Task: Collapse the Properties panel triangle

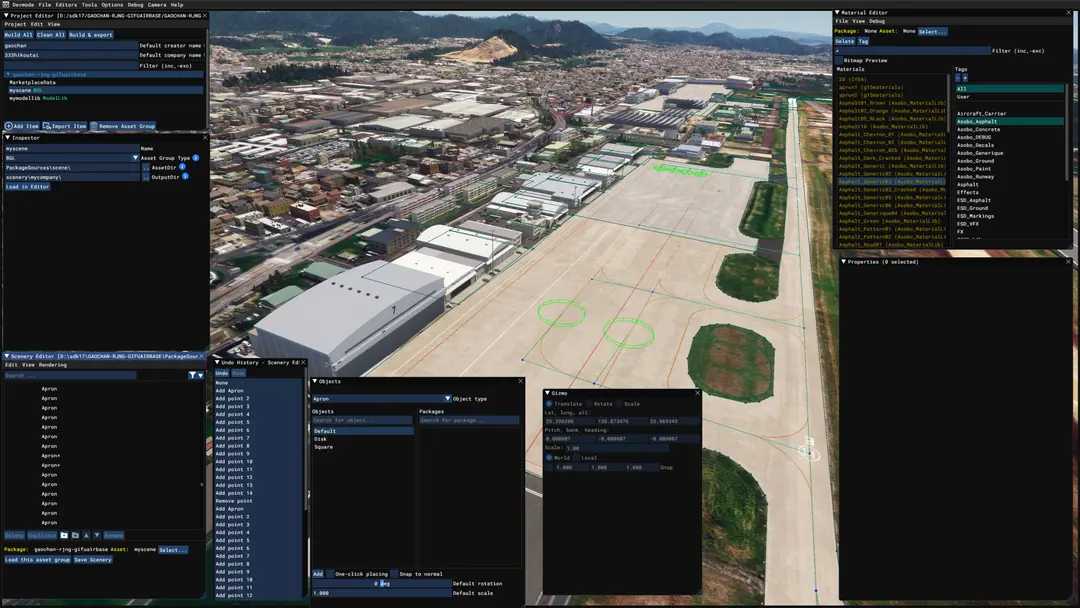Action: [844, 262]
